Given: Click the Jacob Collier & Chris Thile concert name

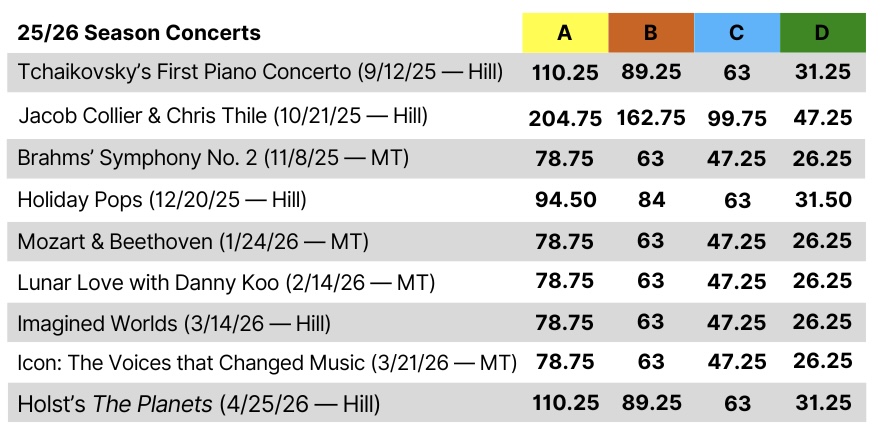Looking at the screenshot, I should [x=223, y=115].
